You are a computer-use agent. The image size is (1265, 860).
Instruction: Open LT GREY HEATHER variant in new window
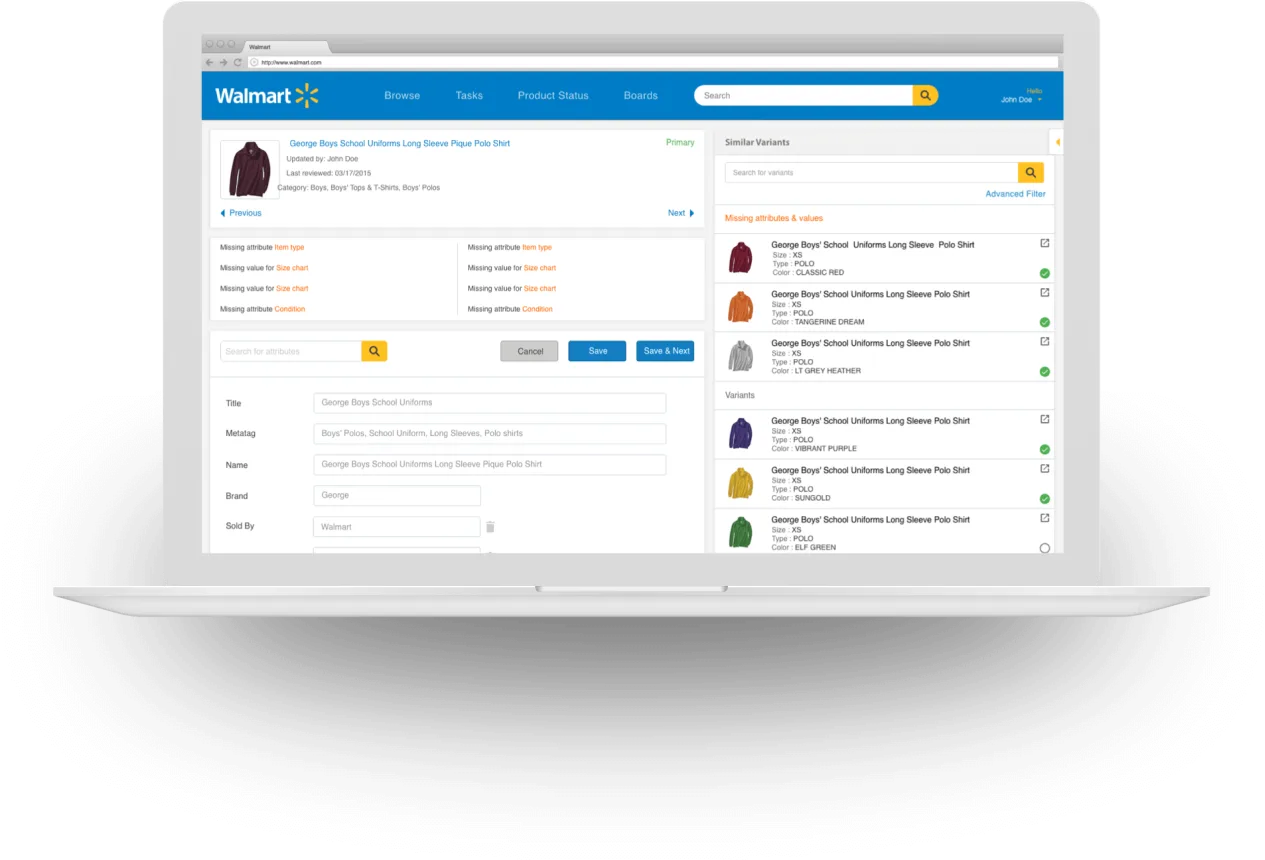pyautogui.click(x=1045, y=341)
